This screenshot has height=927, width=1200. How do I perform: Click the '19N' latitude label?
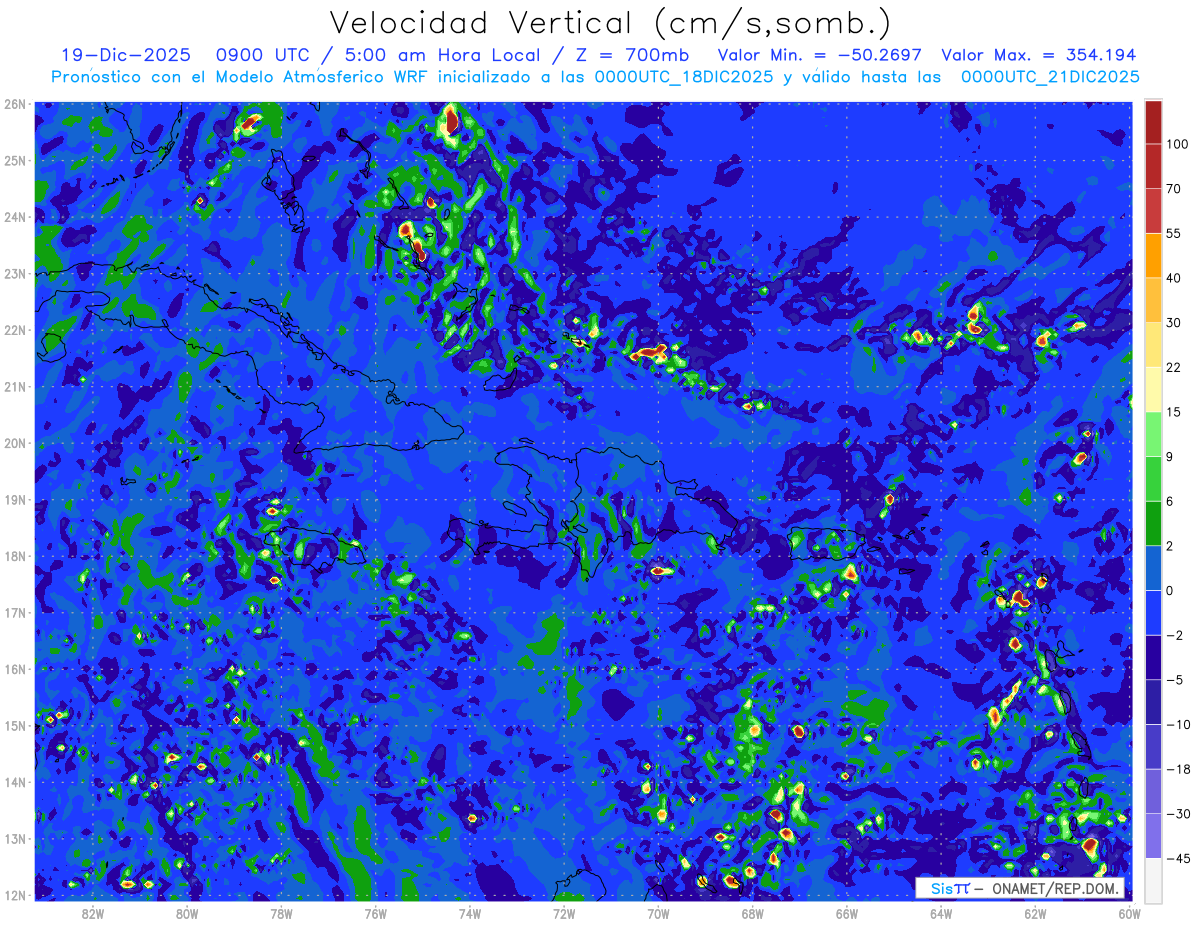(15, 500)
